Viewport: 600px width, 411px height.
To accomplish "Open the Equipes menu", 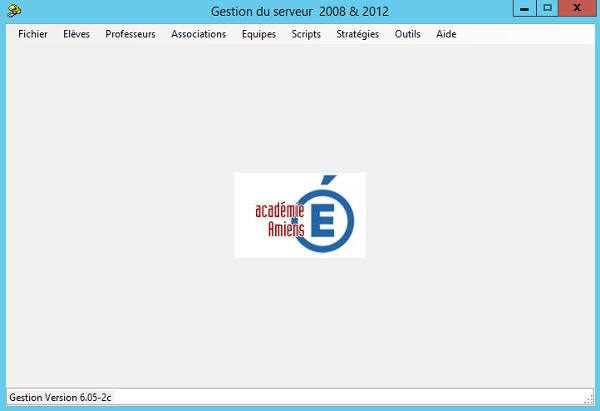I will [x=258, y=34].
